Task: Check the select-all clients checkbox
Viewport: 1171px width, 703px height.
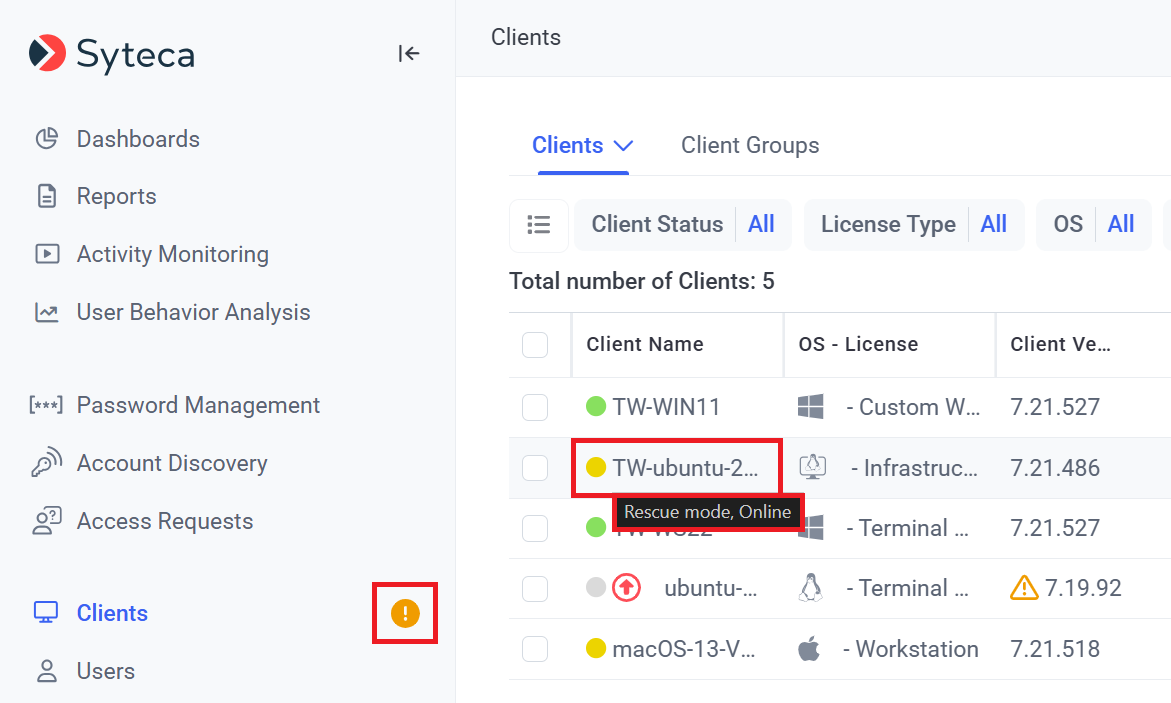Action: point(535,345)
